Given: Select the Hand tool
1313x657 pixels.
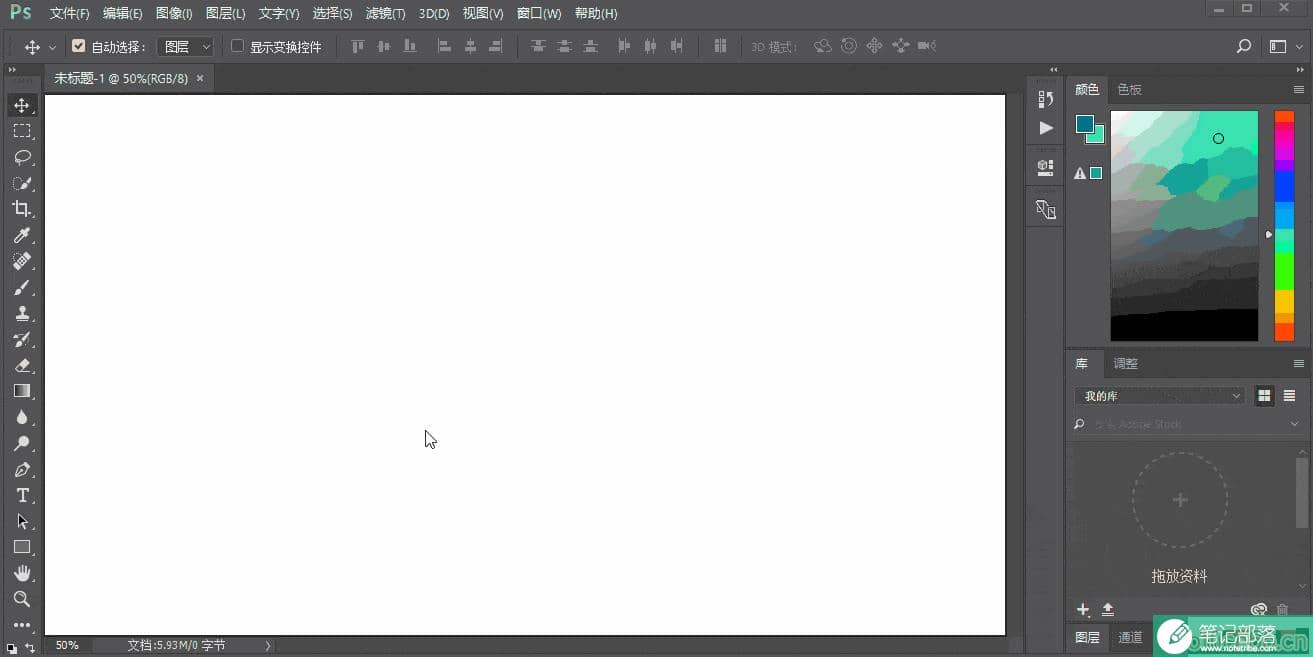Looking at the screenshot, I should click(22, 573).
